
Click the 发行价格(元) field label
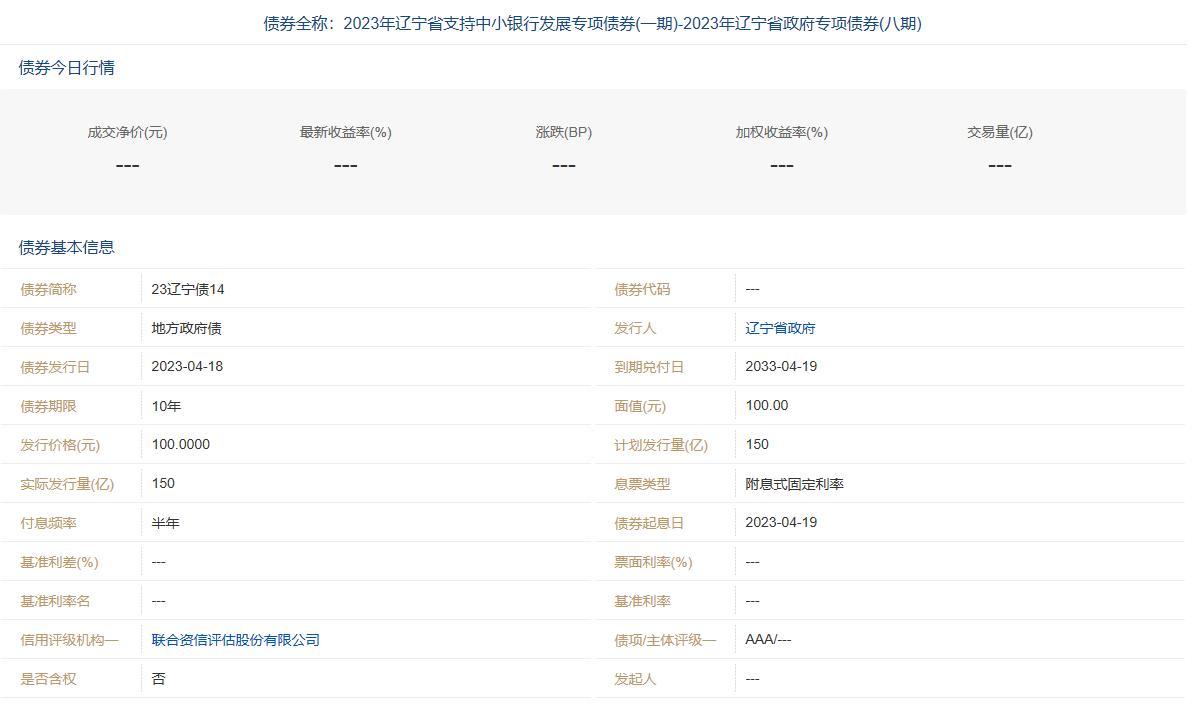coord(60,445)
